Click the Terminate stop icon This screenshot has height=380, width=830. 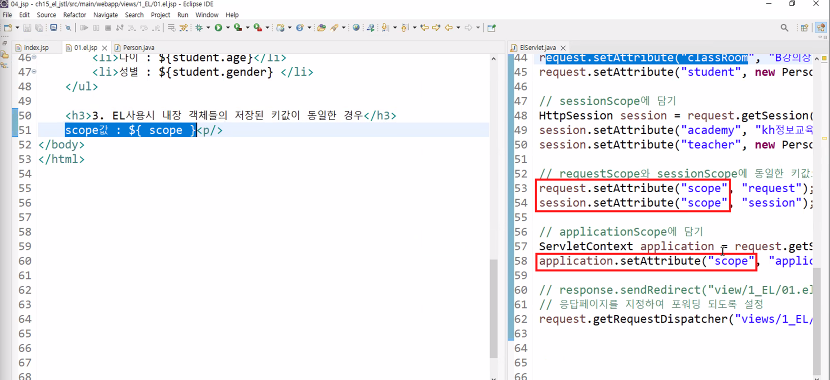coord(108,28)
